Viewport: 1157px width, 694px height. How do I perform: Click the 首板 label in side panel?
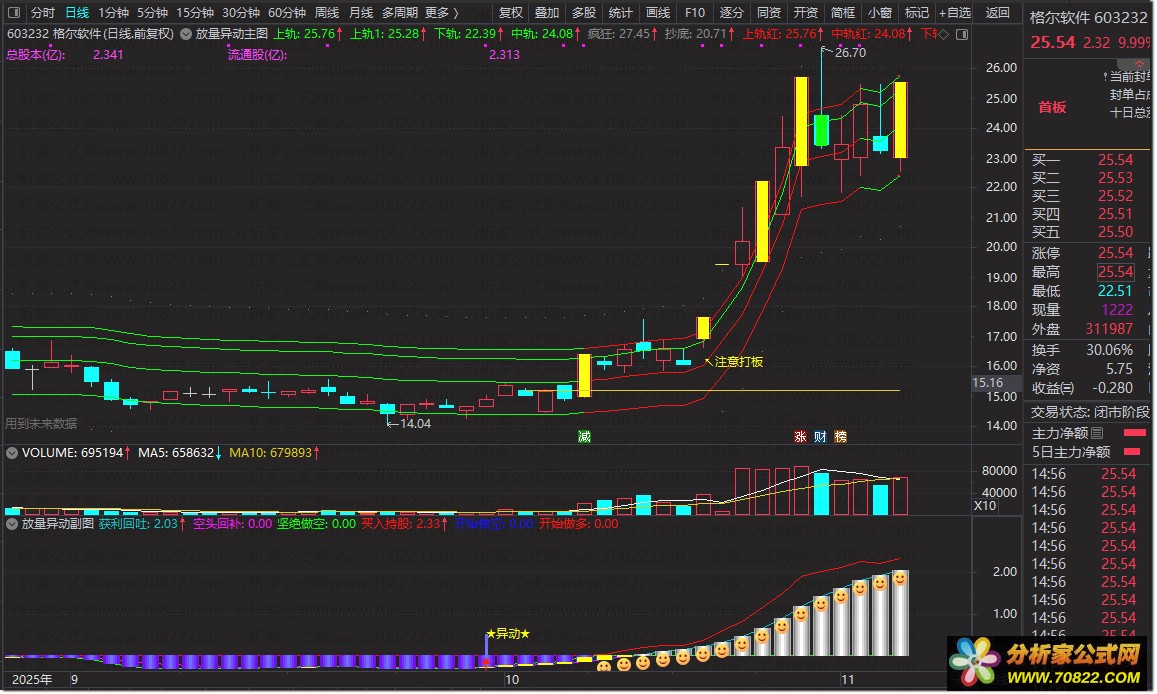pos(1052,107)
